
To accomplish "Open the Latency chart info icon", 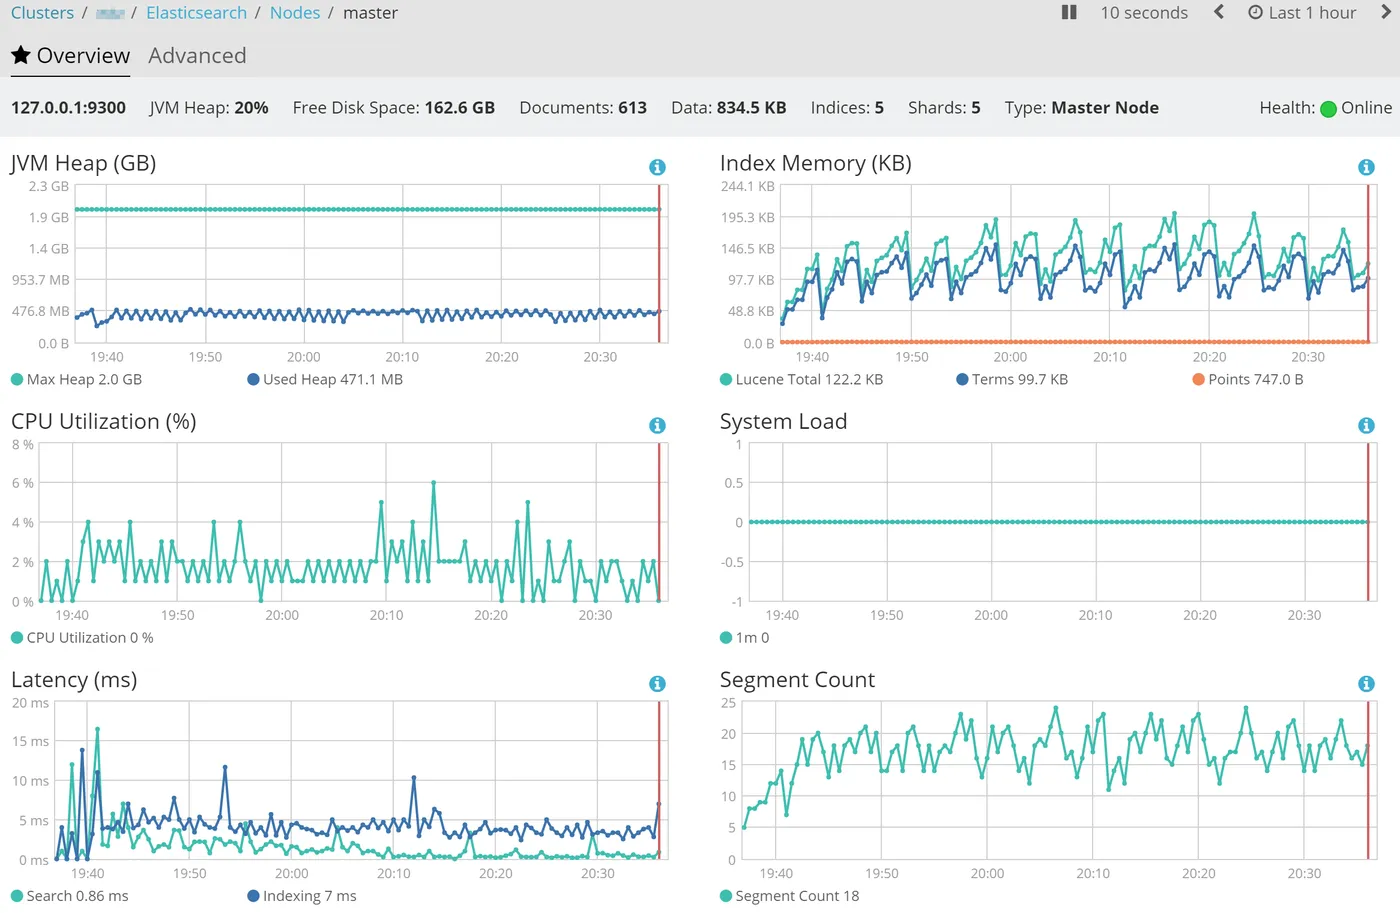I will 657,683.
